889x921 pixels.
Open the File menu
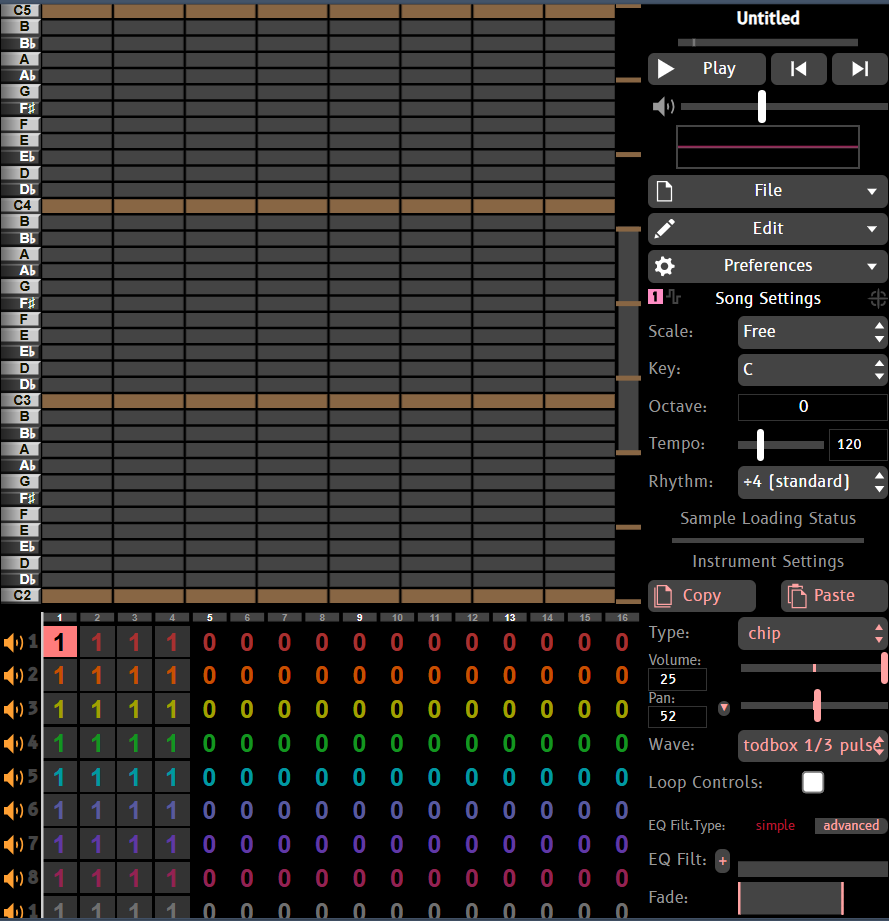point(767,191)
